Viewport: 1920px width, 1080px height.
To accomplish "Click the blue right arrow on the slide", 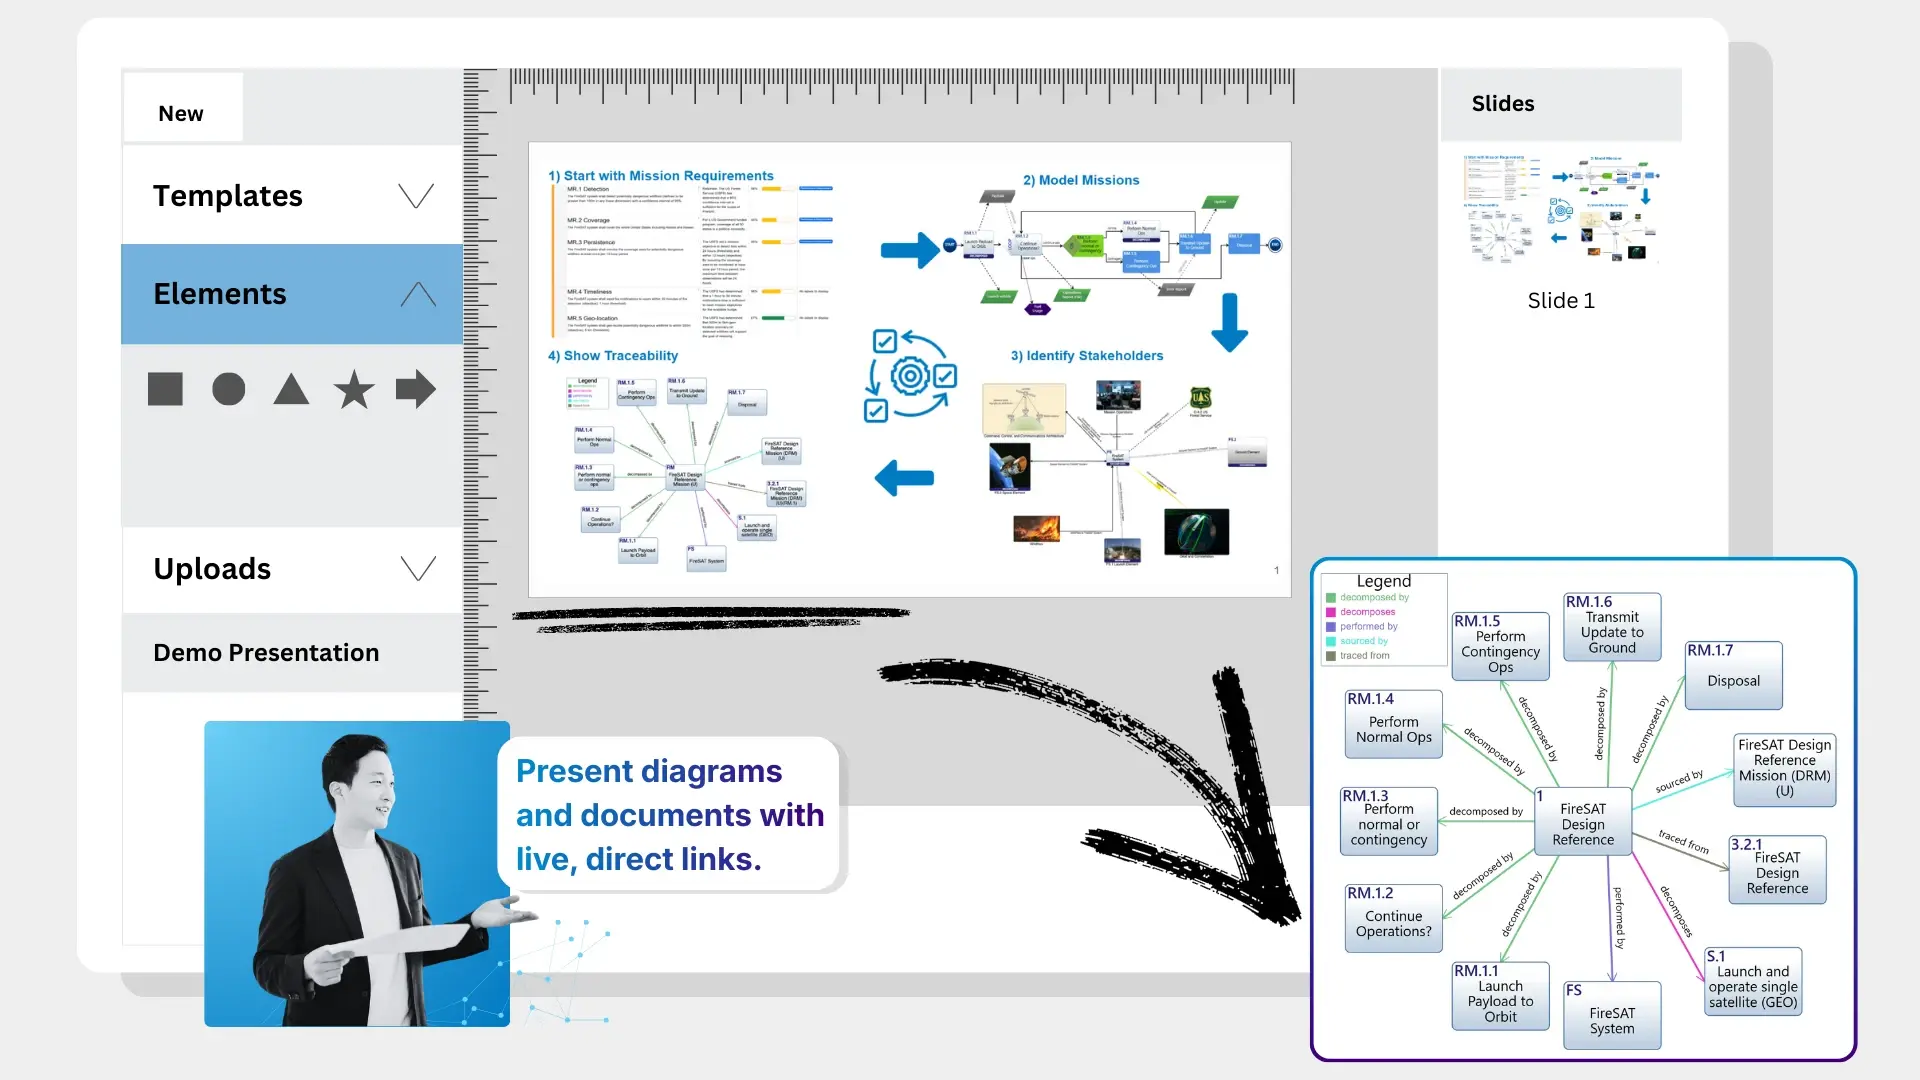I will pos(910,250).
